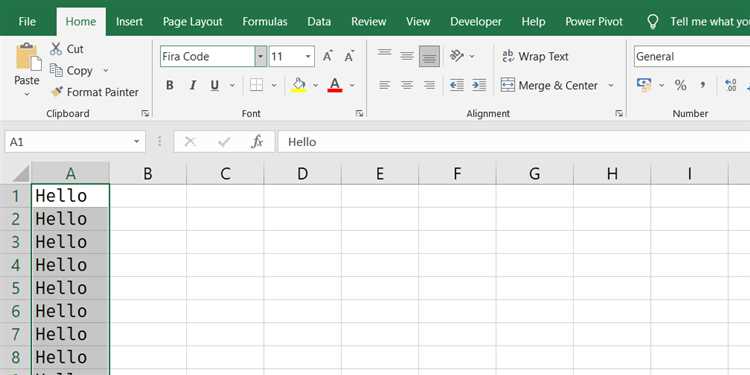Center cell text horizontally
The image size is (750, 375).
[x=407, y=85]
